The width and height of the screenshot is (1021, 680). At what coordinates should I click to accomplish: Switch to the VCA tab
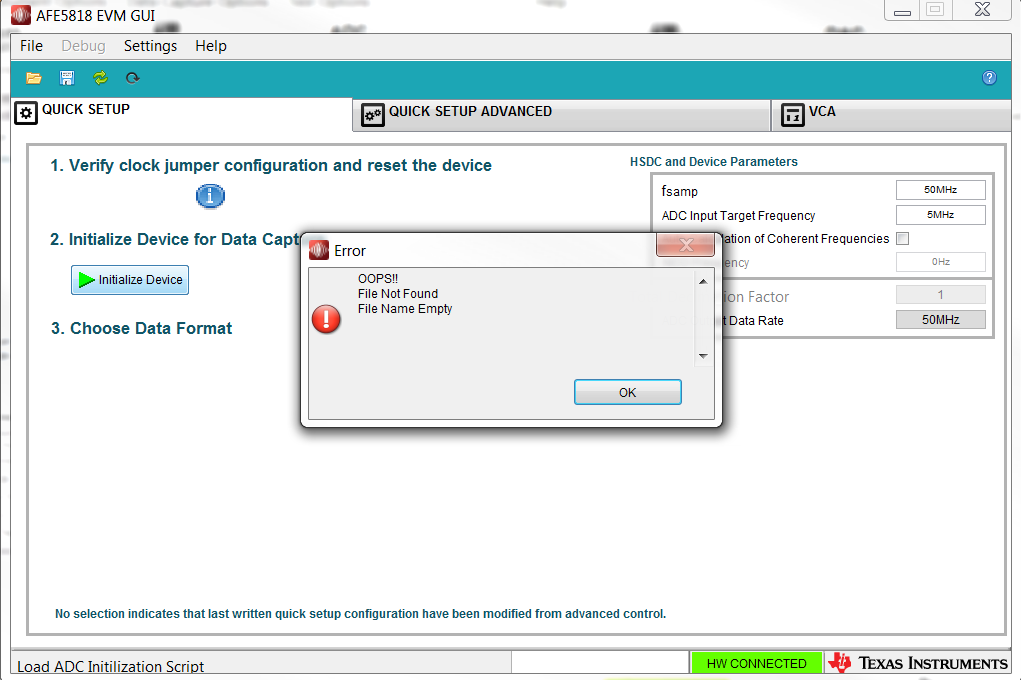(891, 115)
